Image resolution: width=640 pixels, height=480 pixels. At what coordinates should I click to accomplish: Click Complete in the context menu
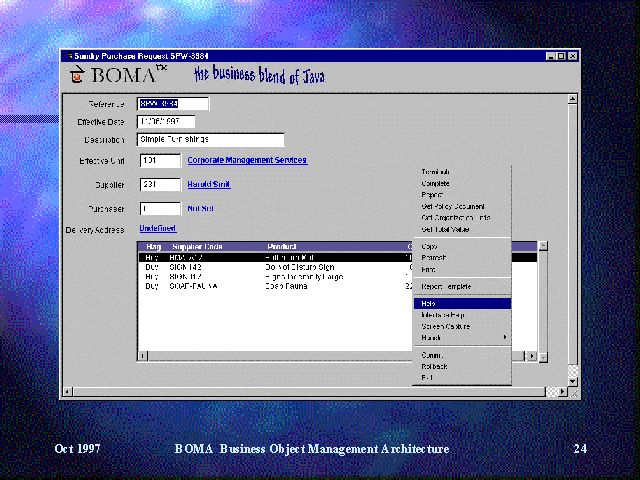pos(435,184)
